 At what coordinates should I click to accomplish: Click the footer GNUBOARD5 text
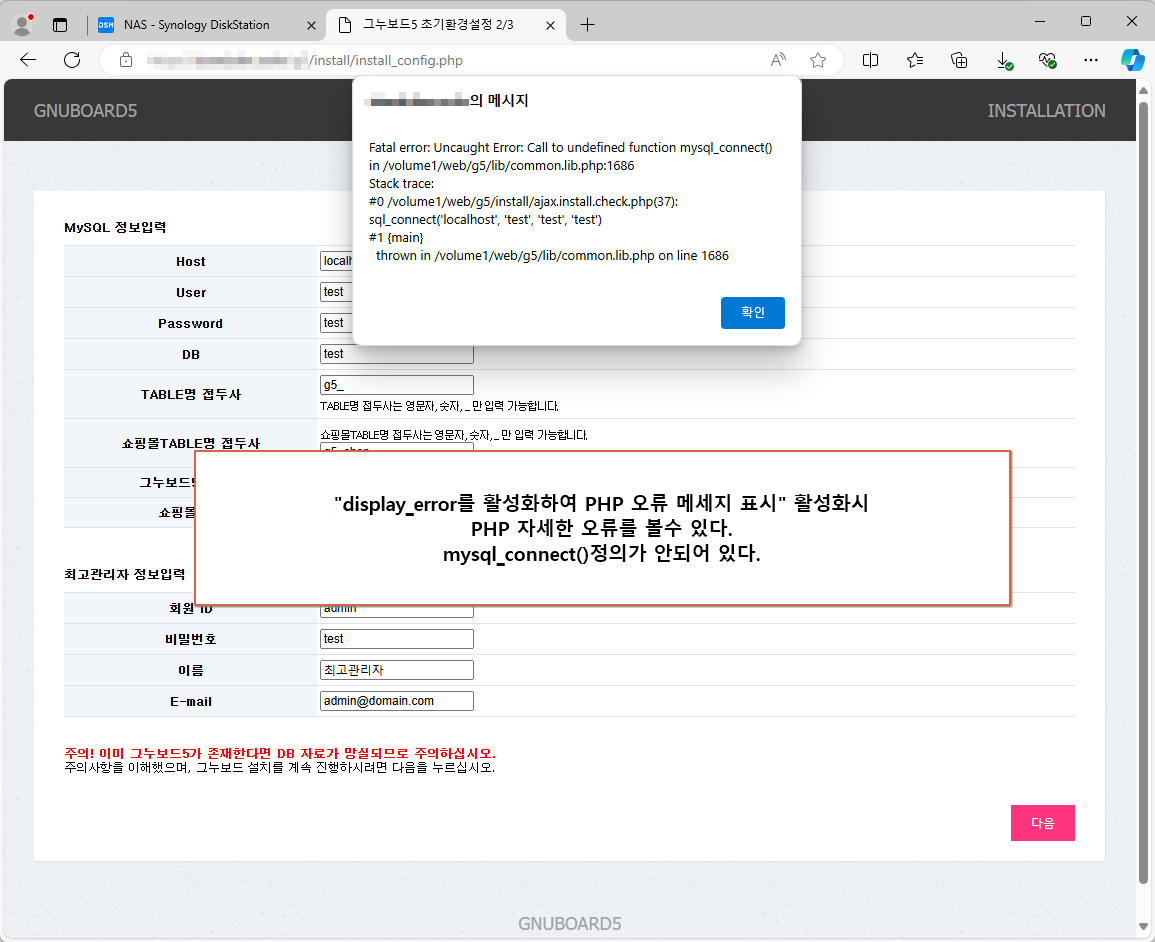point(569,924)
